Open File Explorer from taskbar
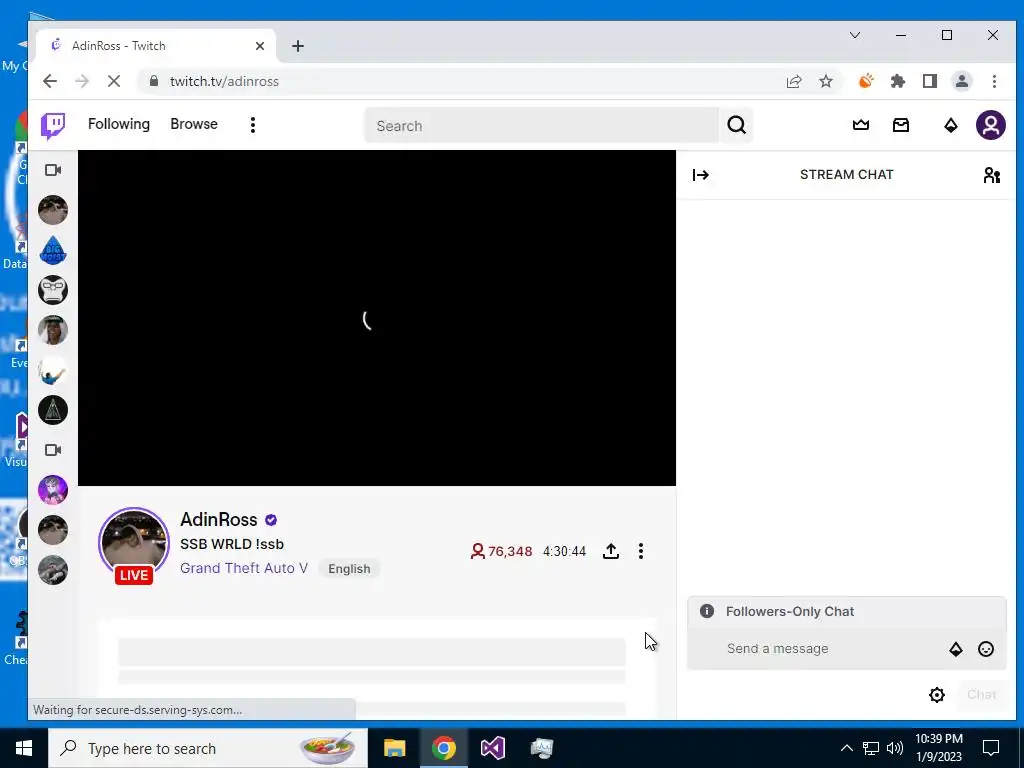 [x=394, y=748]
